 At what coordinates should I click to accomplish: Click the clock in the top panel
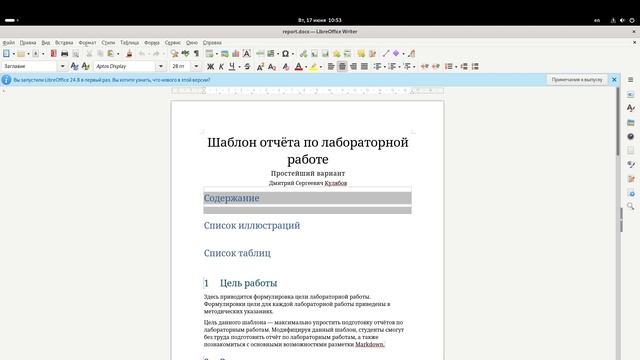point(320,20)
